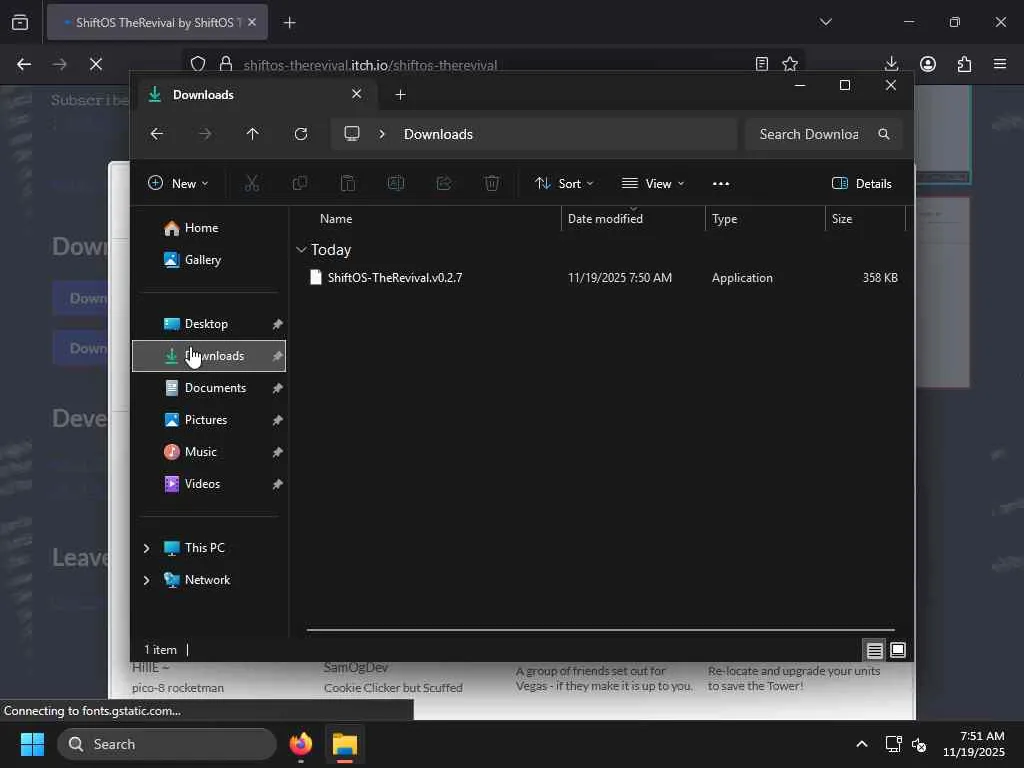Screen dimensions: 1024x768
Task: Go up one folder level in Explorer
Action: click(x=253, y=134)
